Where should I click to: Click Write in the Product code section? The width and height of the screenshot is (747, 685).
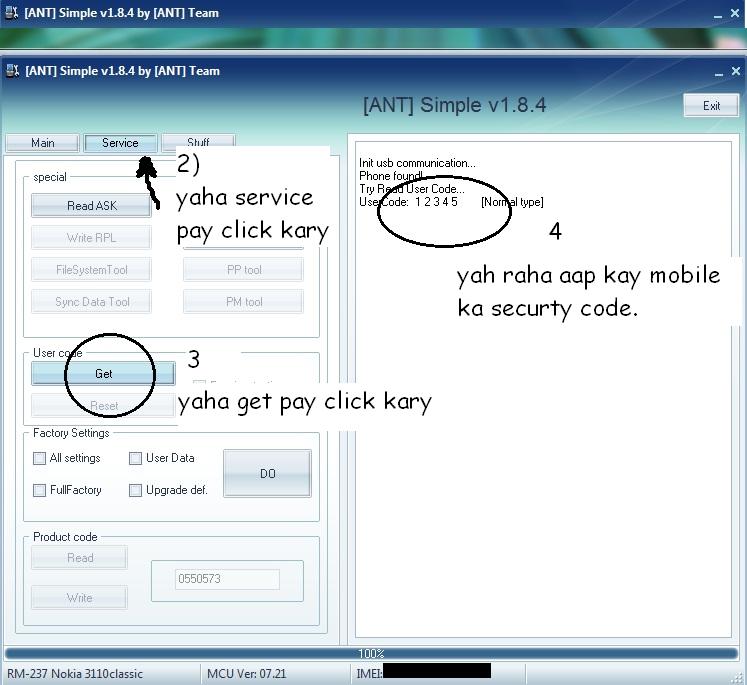80,597
